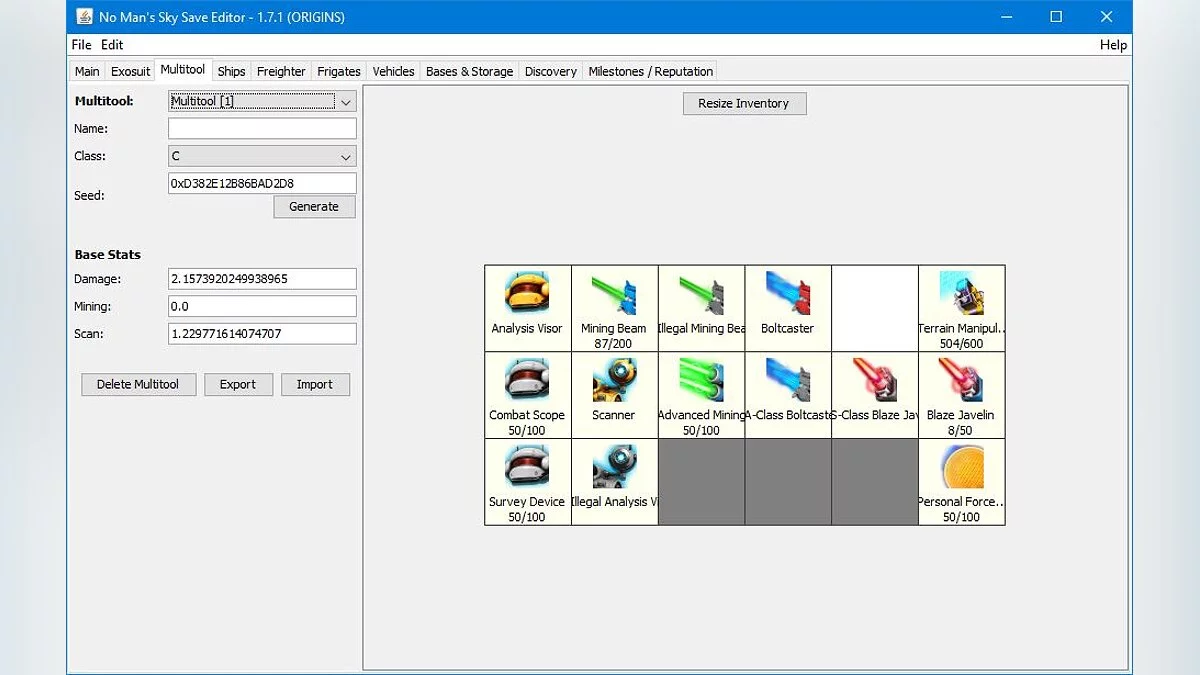Open the Help menu

(1113, 45)
